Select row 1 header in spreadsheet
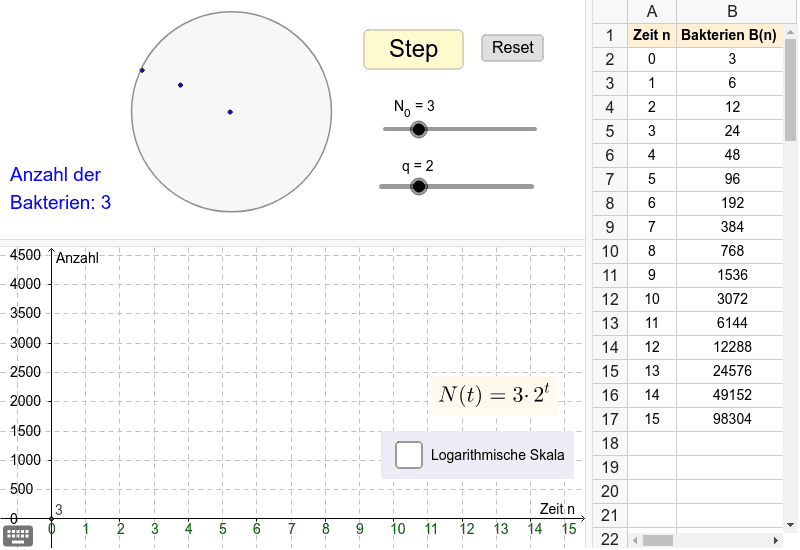This screenshot has height=550, width=800. [x=610, y=35]
